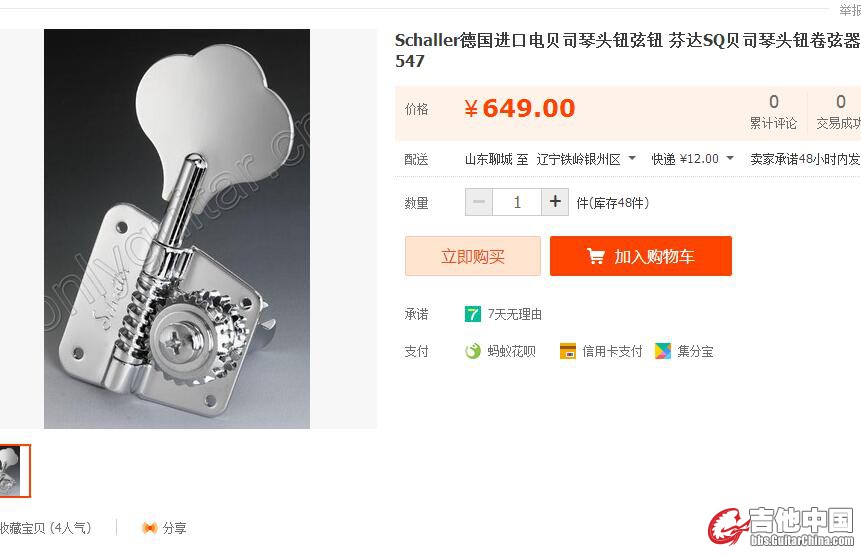This screenshot has height=556, width=861.
Task: Select the product thumbnail below image
Action: point(14,471)
